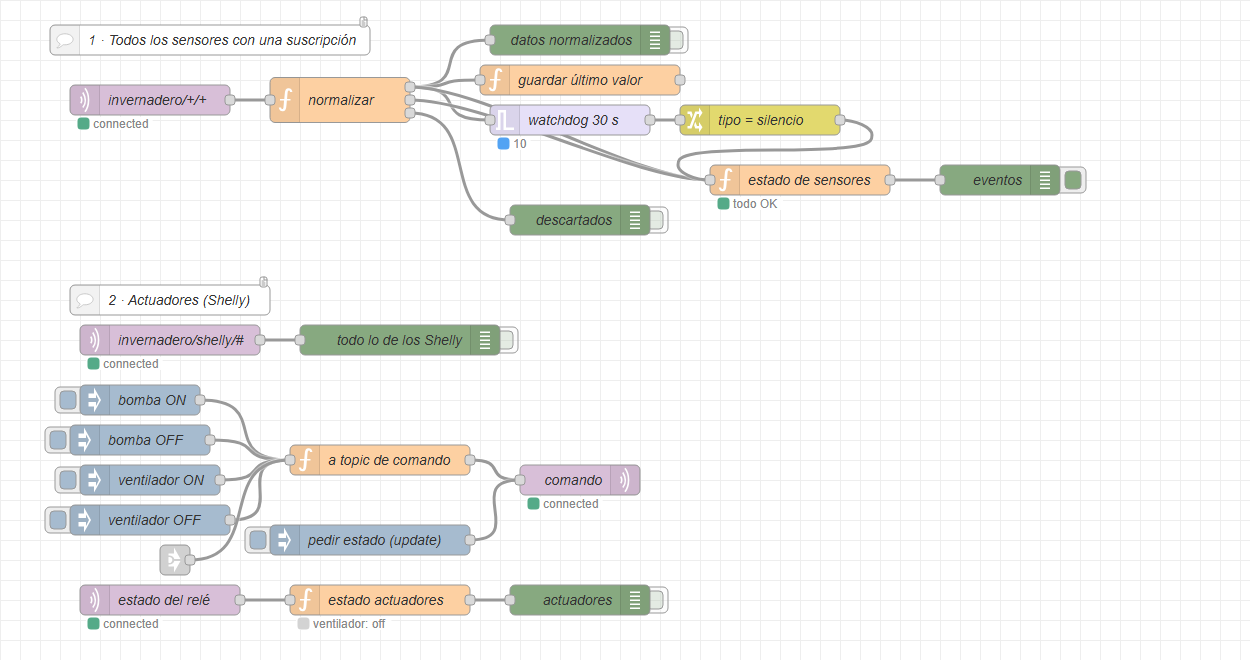Click the debug icon on descartados node
1250x660 pixels.
(x=635, y=220)
